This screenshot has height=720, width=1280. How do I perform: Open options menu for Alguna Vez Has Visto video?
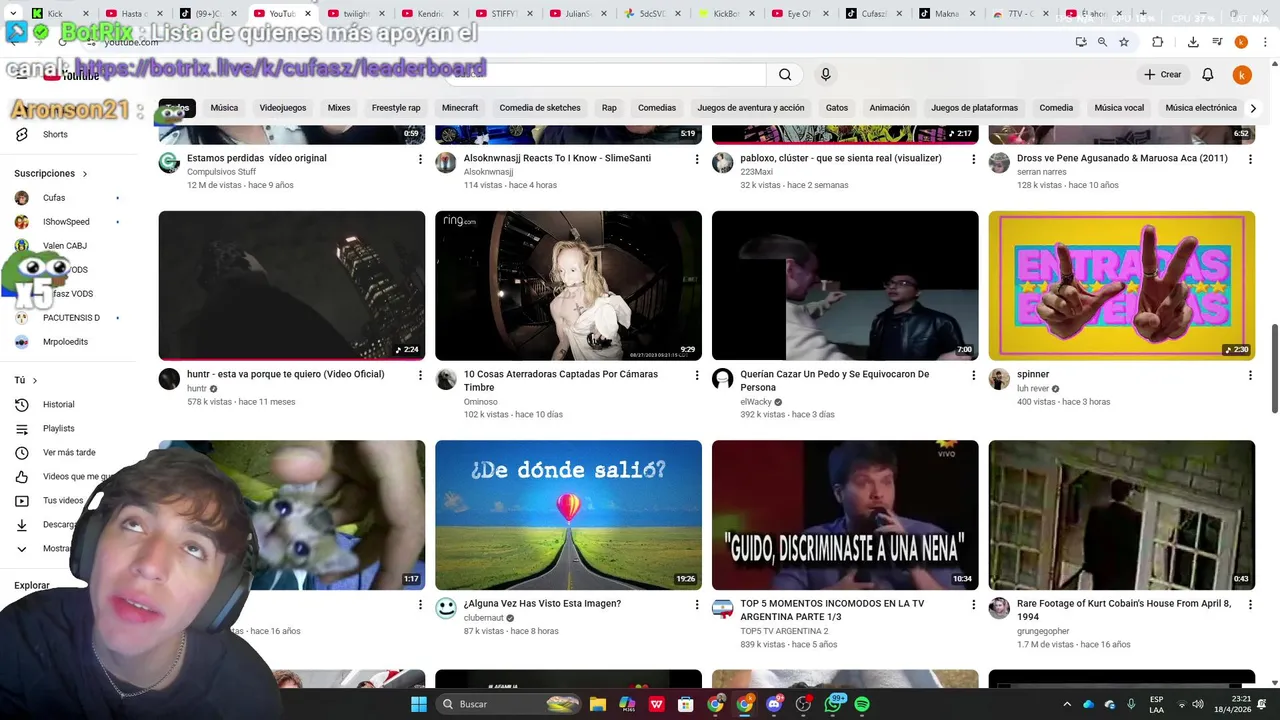pos(697,605)
